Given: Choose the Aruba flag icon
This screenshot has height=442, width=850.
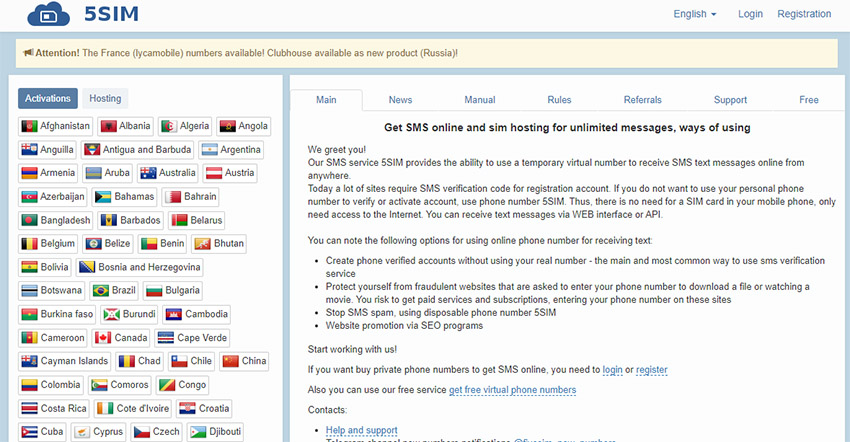Looking at the screenshot, I should (94, 173).
